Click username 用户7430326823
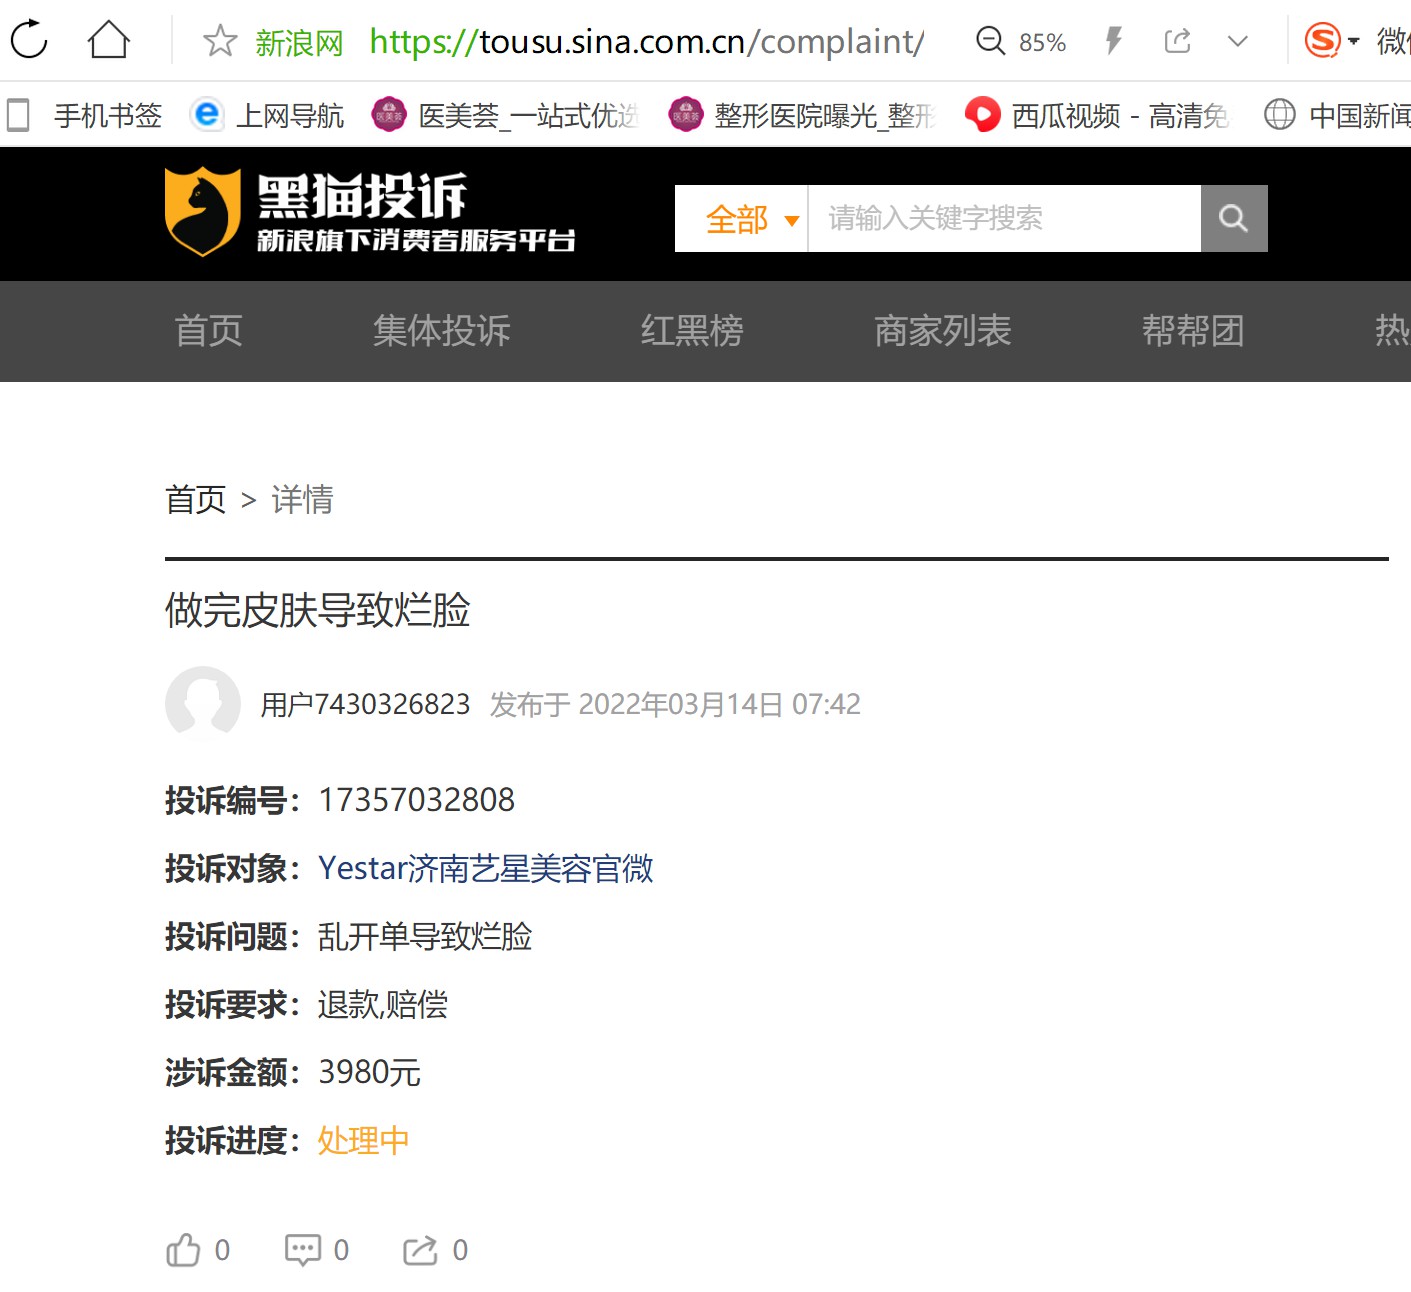Screen dimensions: 1411x1292 tap(365, 705)
